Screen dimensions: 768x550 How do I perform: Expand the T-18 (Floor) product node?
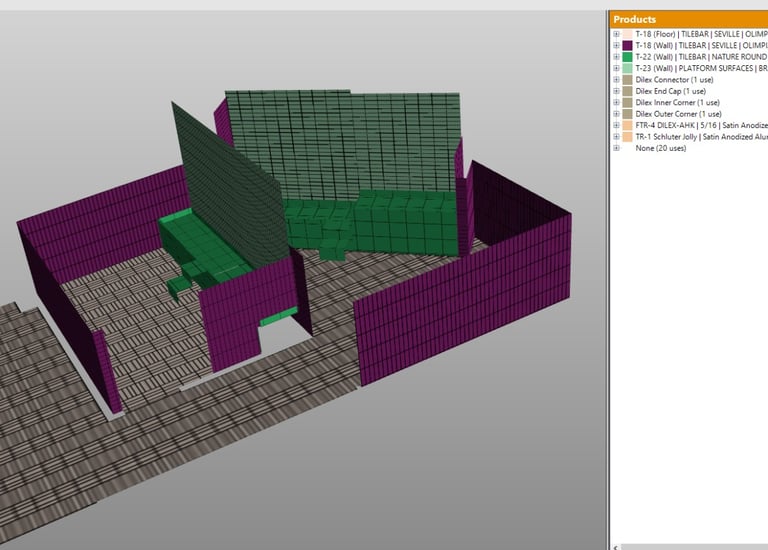(x=616, y=34)
